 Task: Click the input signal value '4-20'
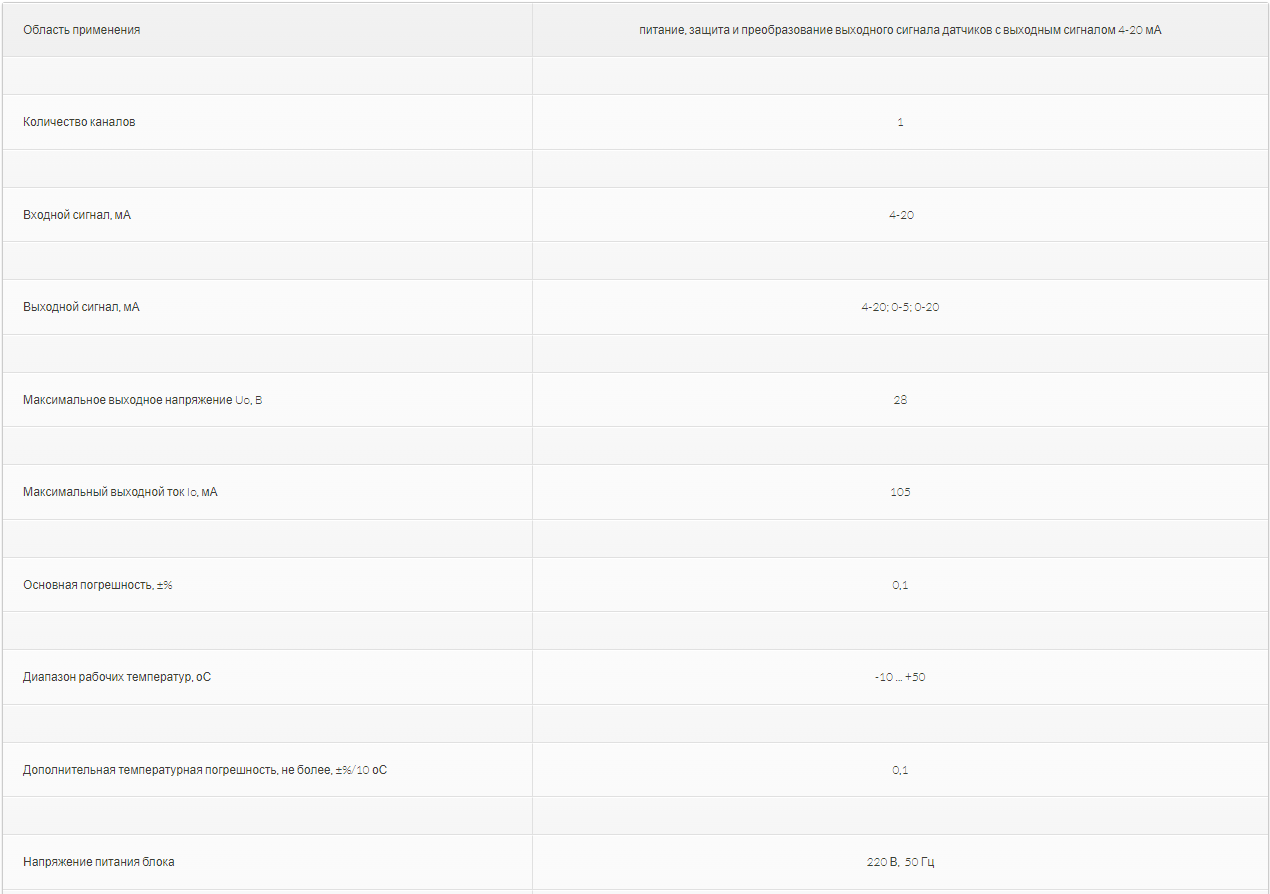coord(901,215)
